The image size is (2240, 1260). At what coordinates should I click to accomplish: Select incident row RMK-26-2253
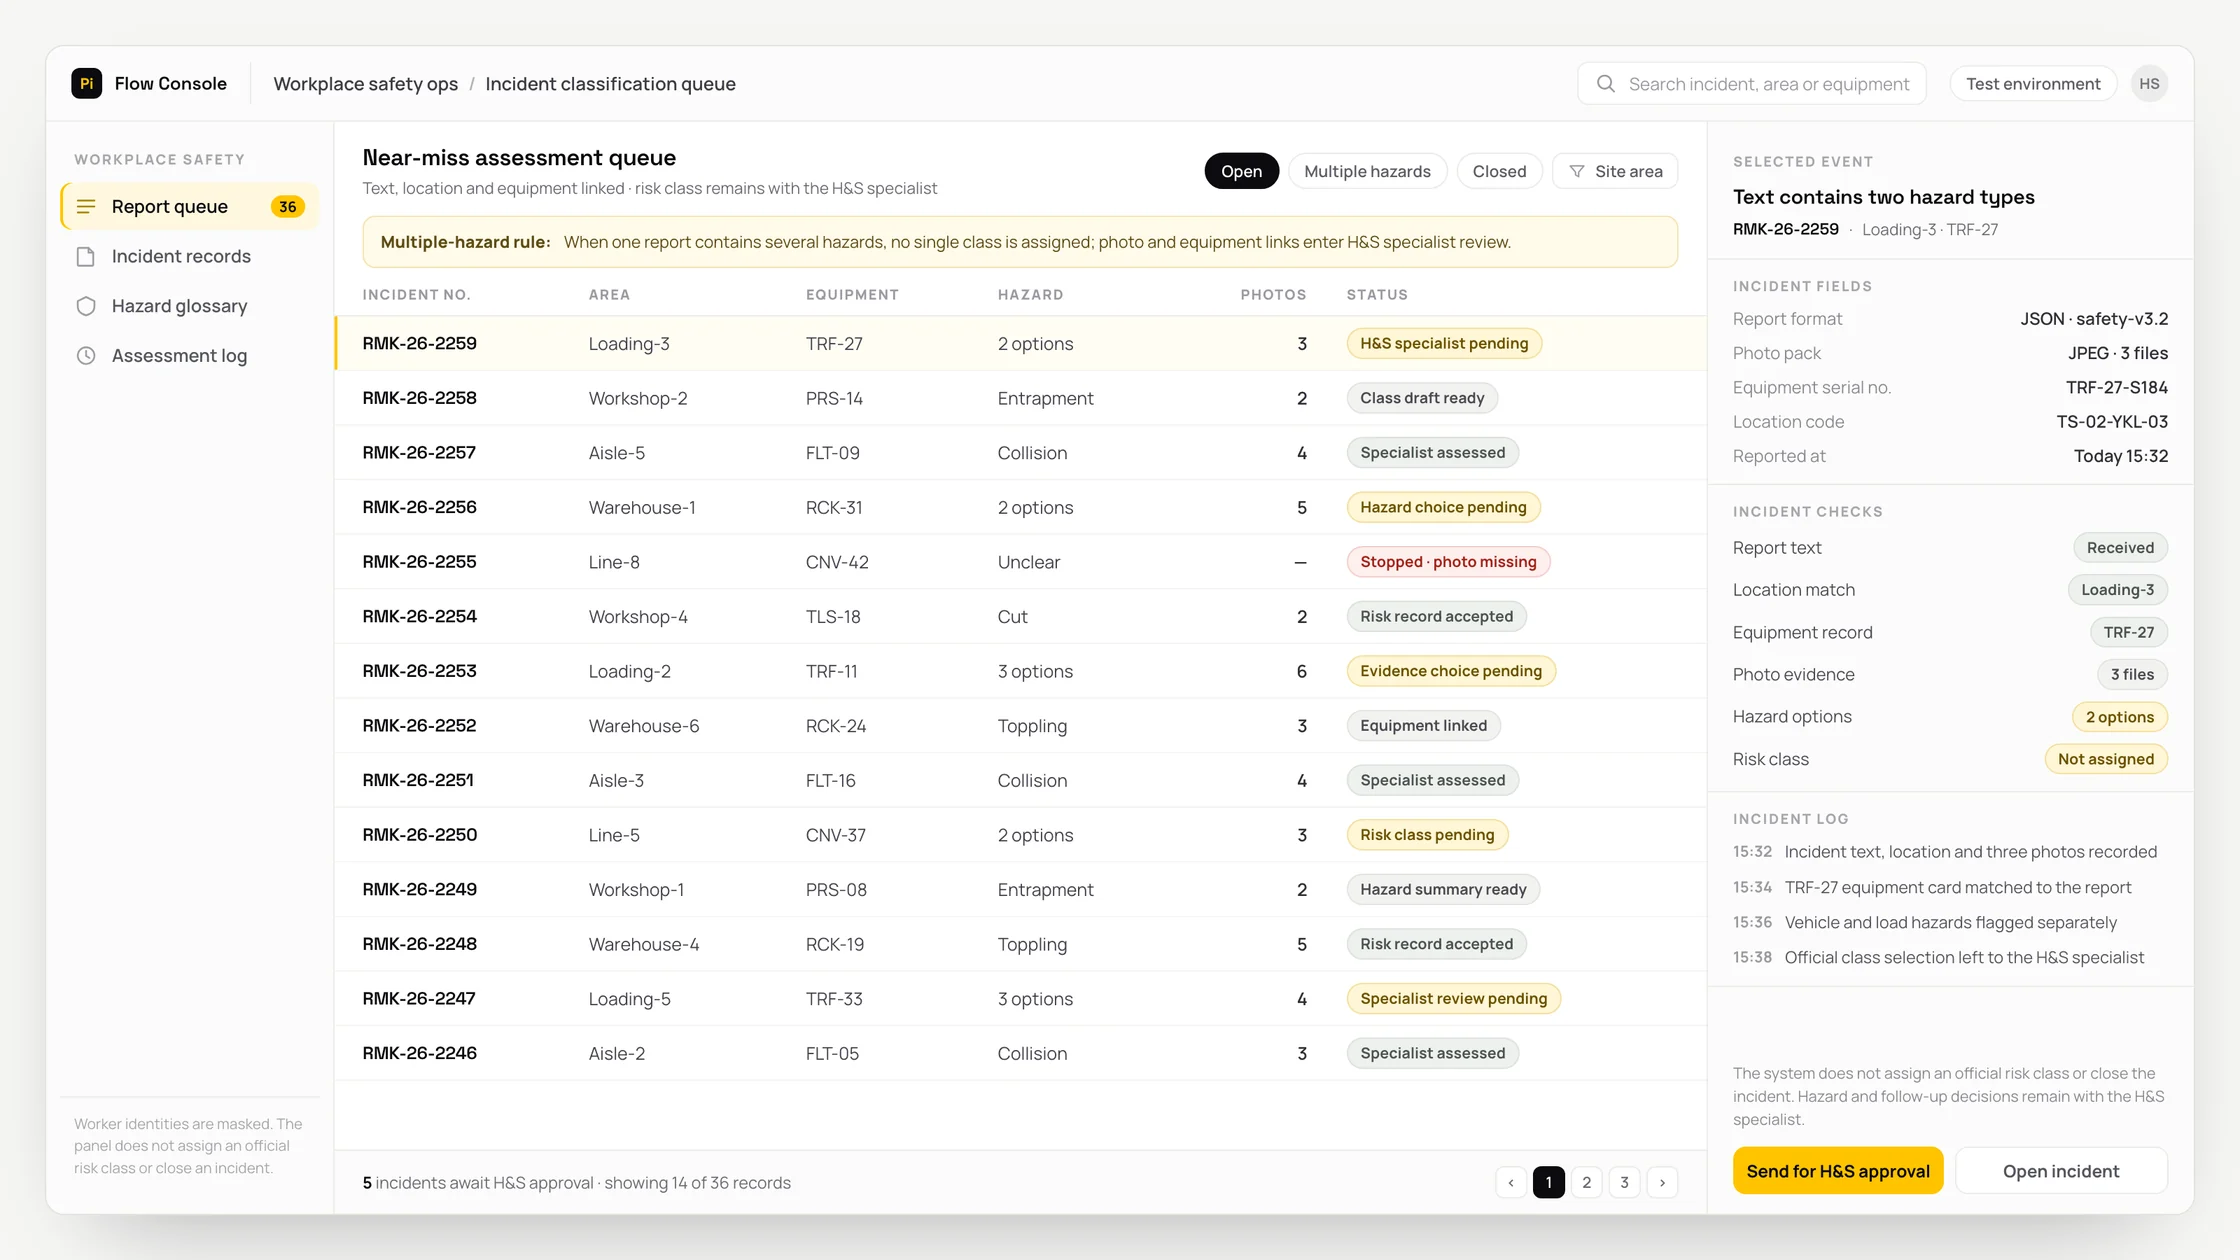(1020, 671)
